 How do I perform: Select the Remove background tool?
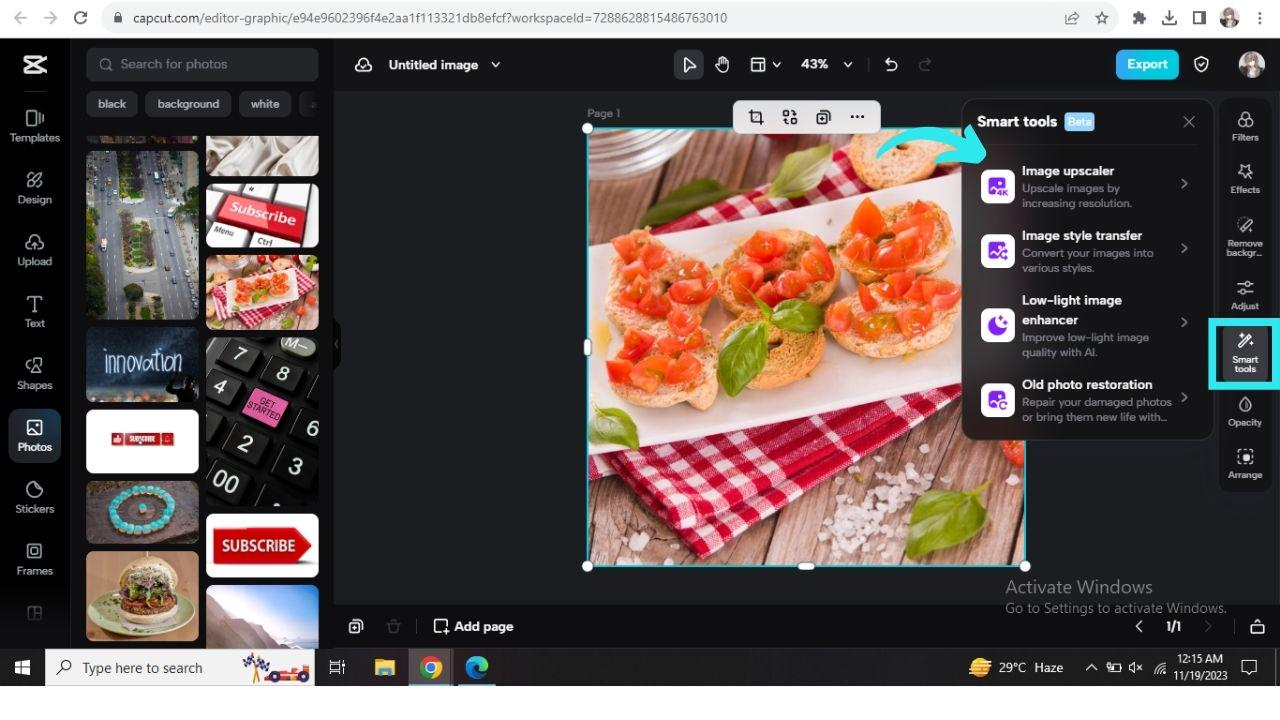click(1244, 238)
